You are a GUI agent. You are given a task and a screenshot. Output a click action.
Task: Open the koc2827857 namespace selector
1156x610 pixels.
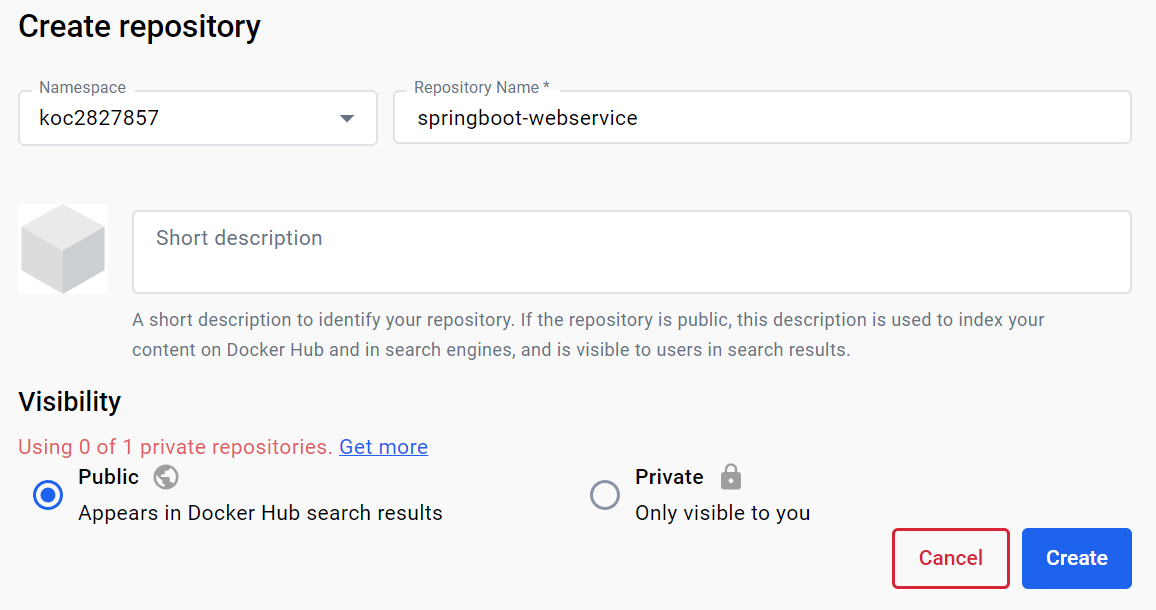180,118
